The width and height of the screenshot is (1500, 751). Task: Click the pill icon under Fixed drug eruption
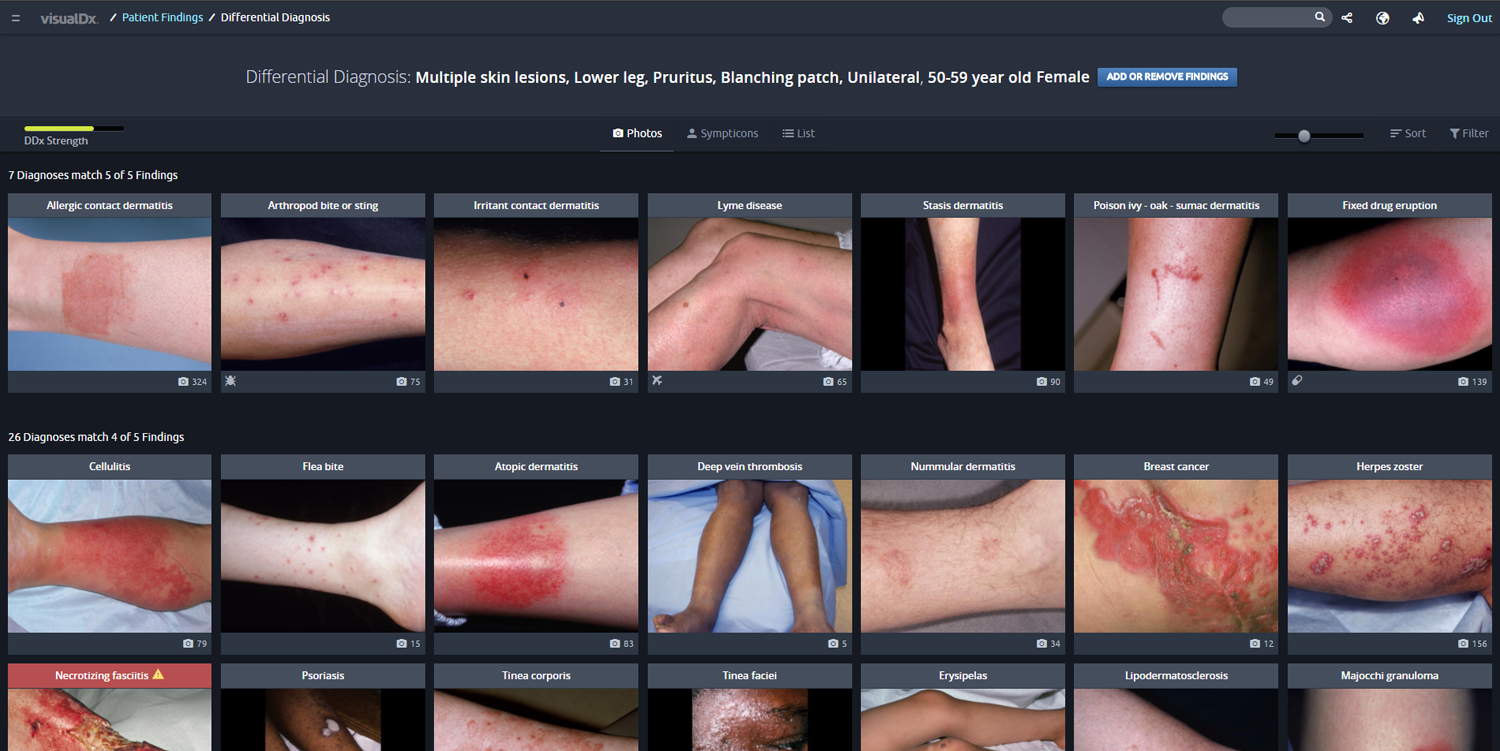tap(1297, 381)
